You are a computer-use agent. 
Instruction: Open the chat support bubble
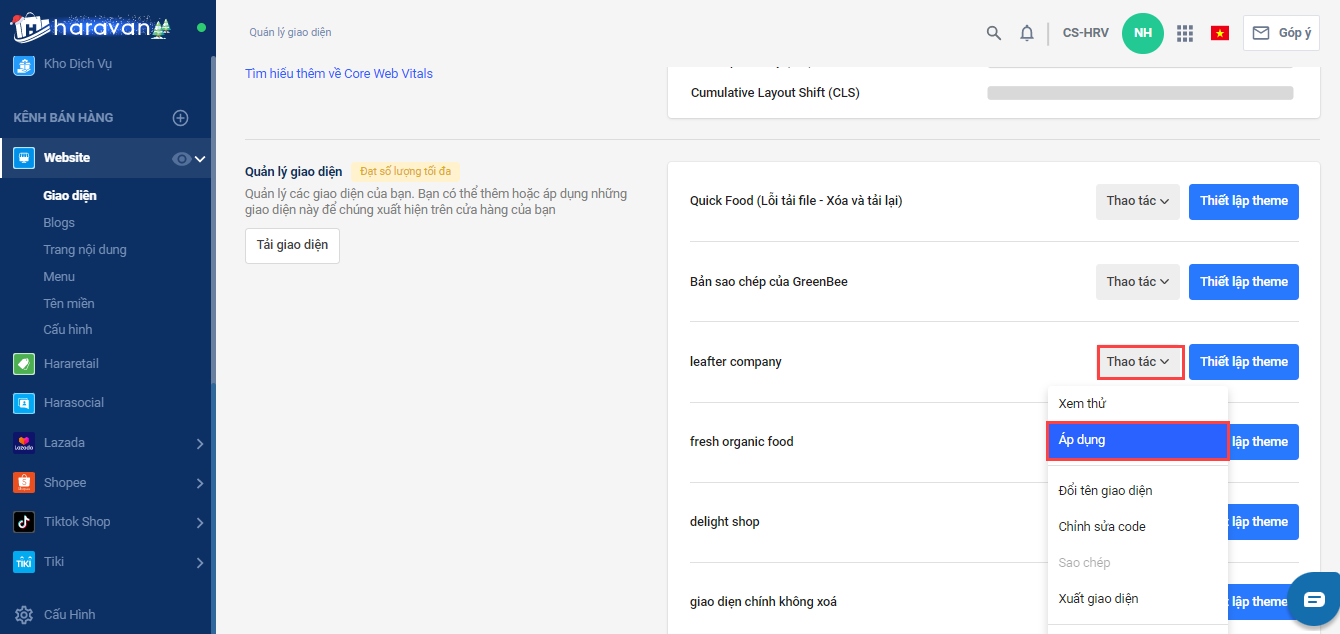click(x=1313, y=598)
